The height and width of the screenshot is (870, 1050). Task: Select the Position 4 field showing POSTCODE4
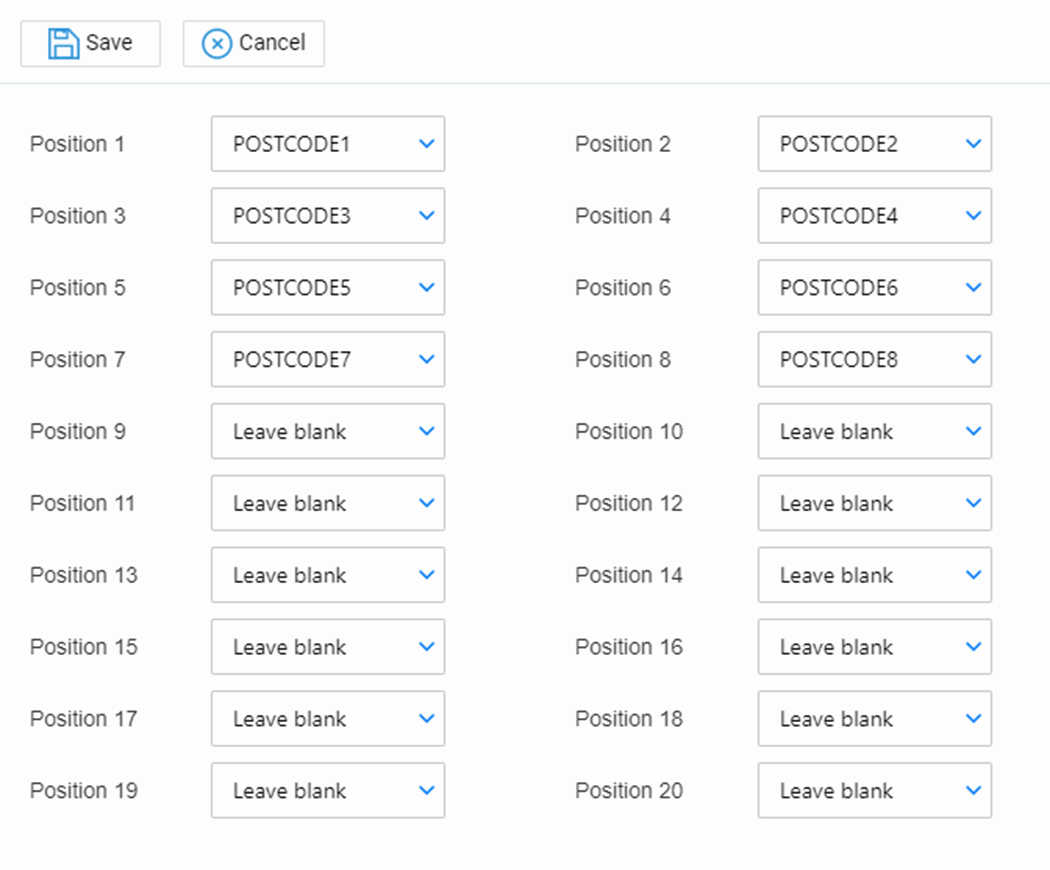click(x=874, y=215)
